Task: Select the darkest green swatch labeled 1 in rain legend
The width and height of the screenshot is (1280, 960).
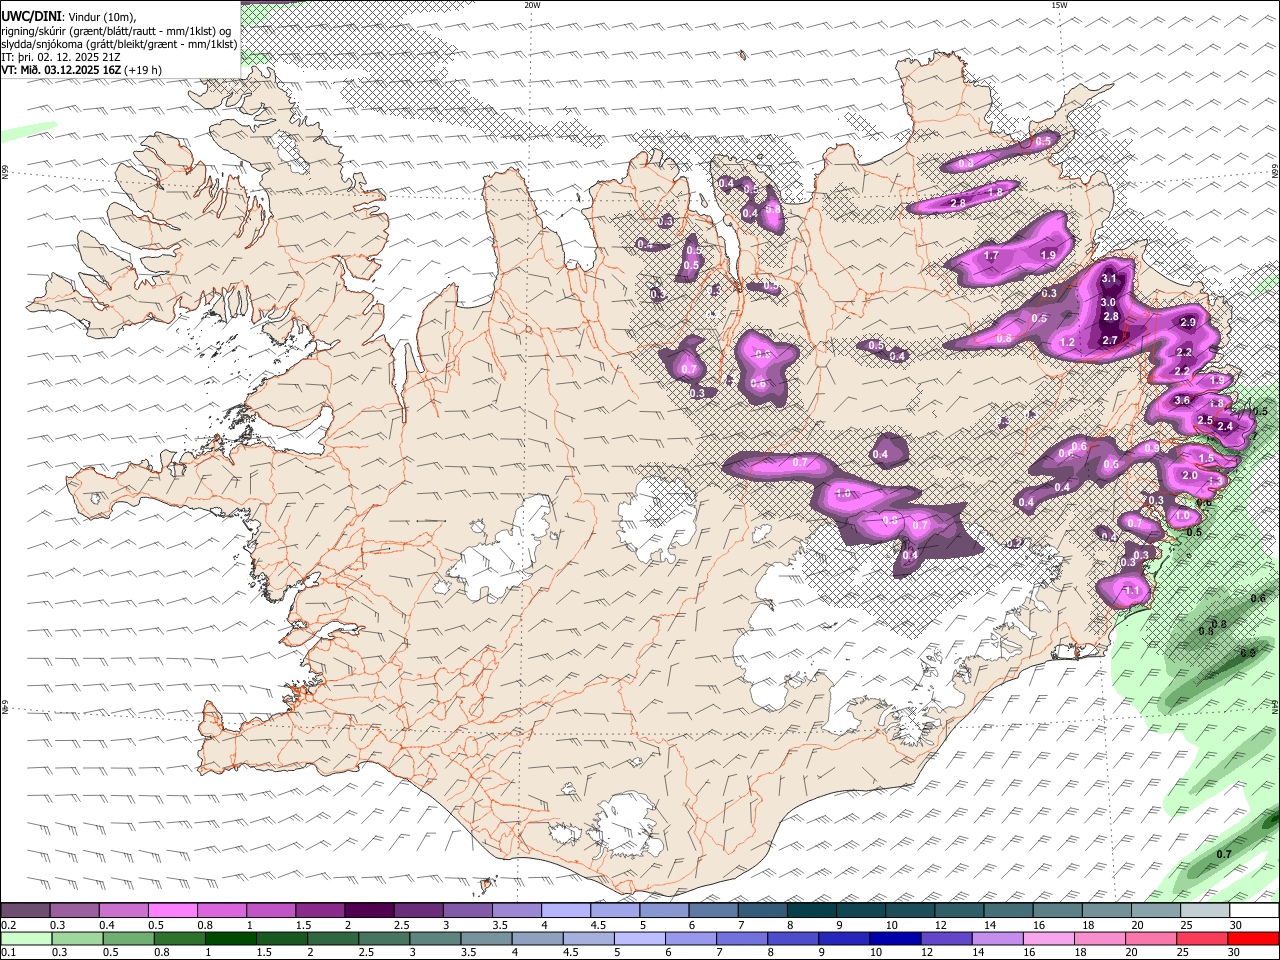Action: point(230,939)
